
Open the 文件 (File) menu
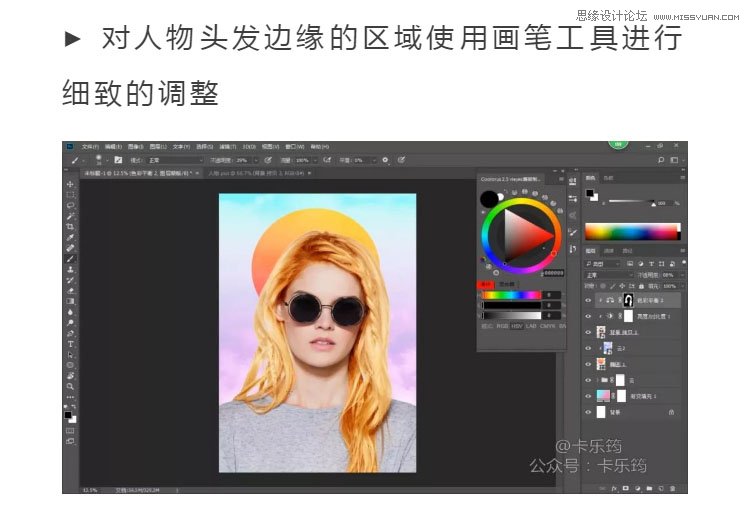pyautogui.click(x=89, y=146)
